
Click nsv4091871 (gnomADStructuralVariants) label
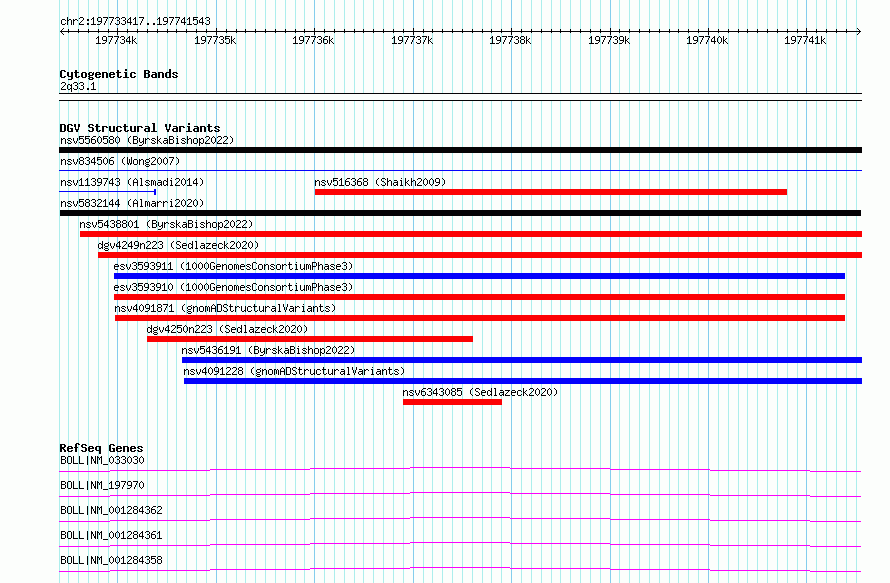pyautogui.click(x=225, y=308)
